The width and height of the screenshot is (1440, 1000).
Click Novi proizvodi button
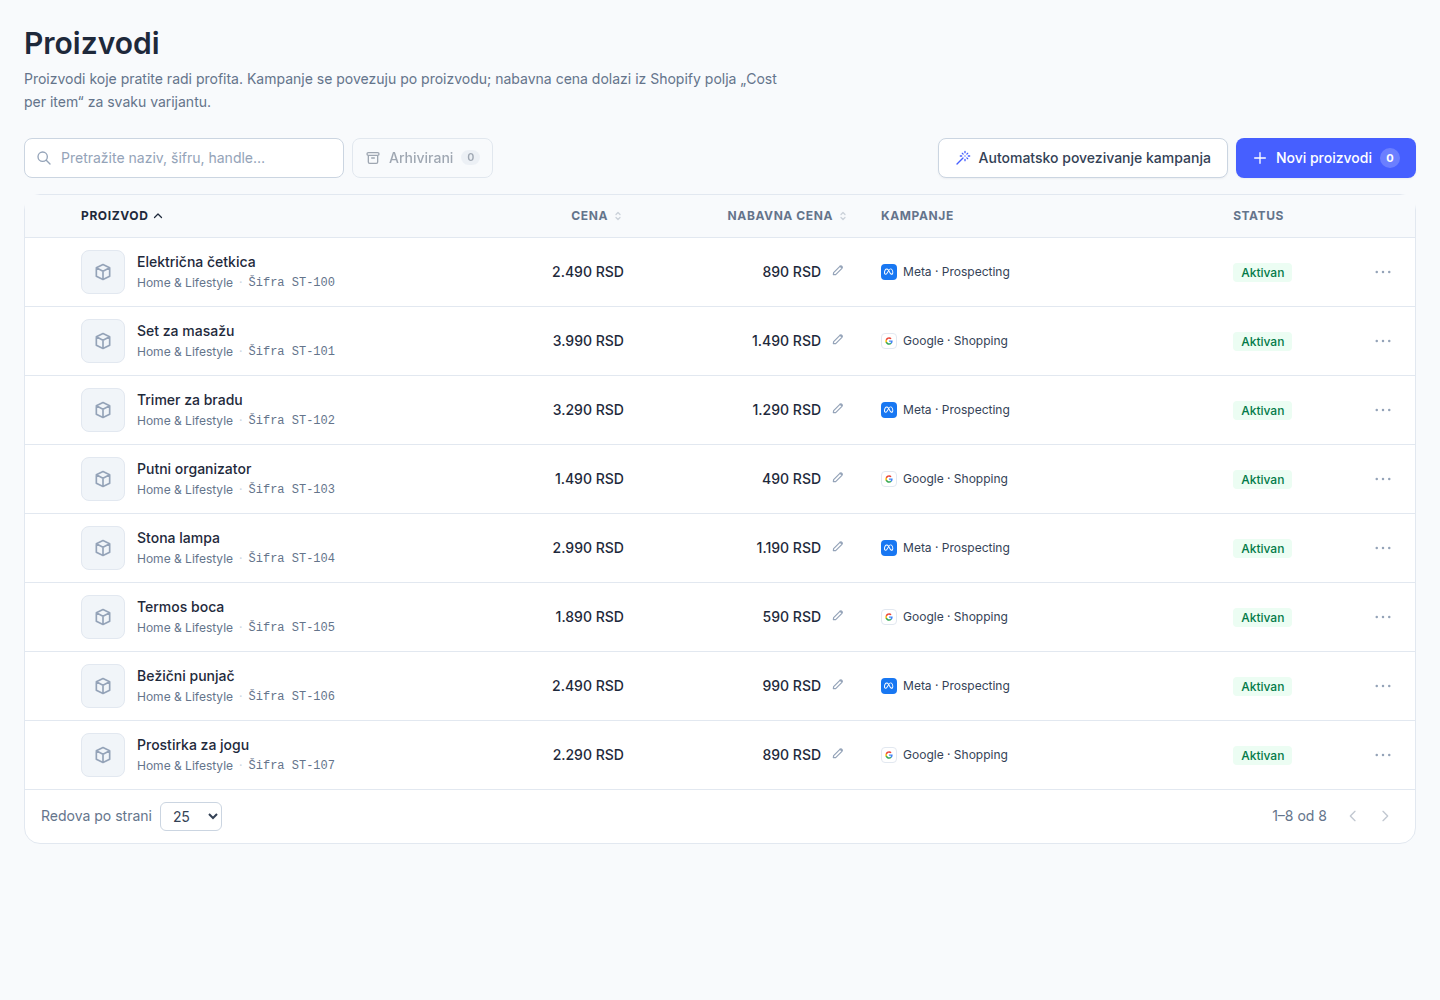click(x=1326, y=158)
